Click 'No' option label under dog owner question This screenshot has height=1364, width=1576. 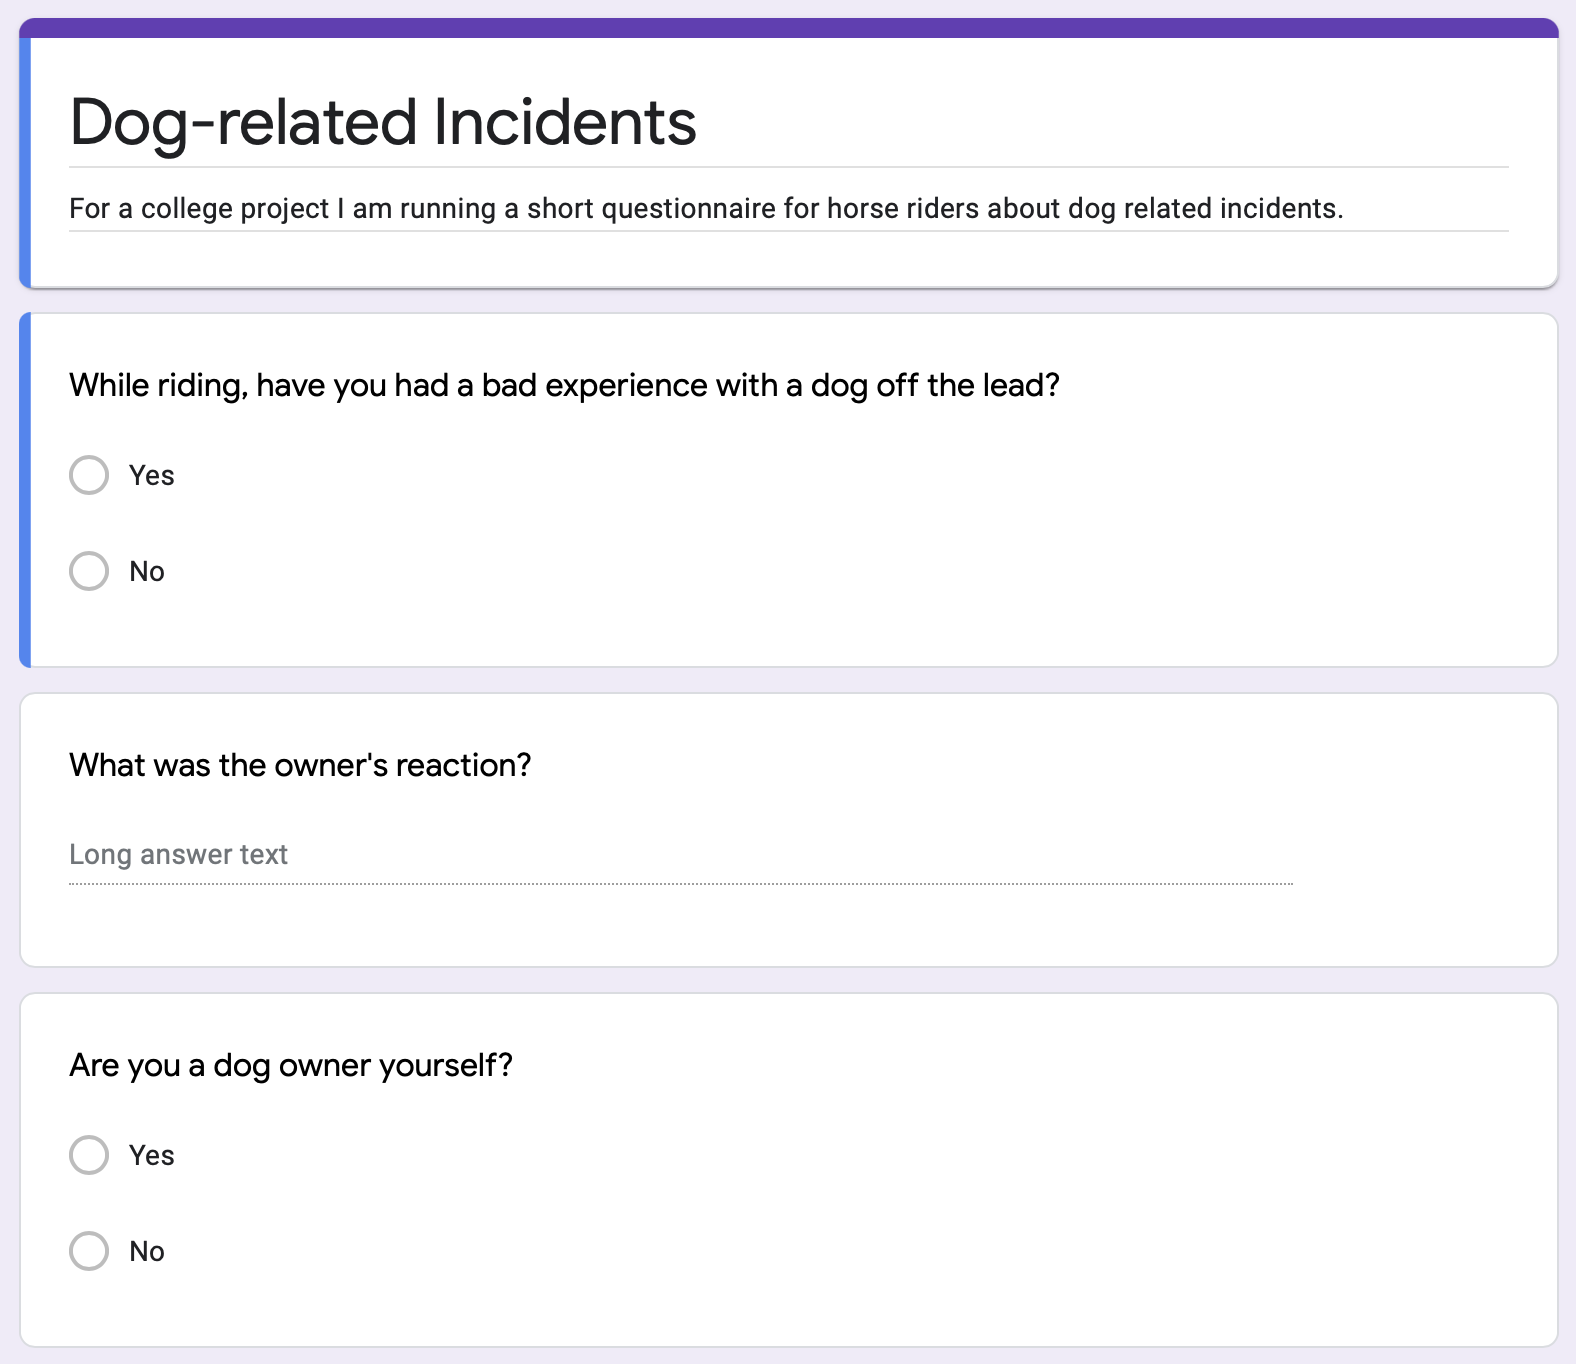click(147, 1252)
